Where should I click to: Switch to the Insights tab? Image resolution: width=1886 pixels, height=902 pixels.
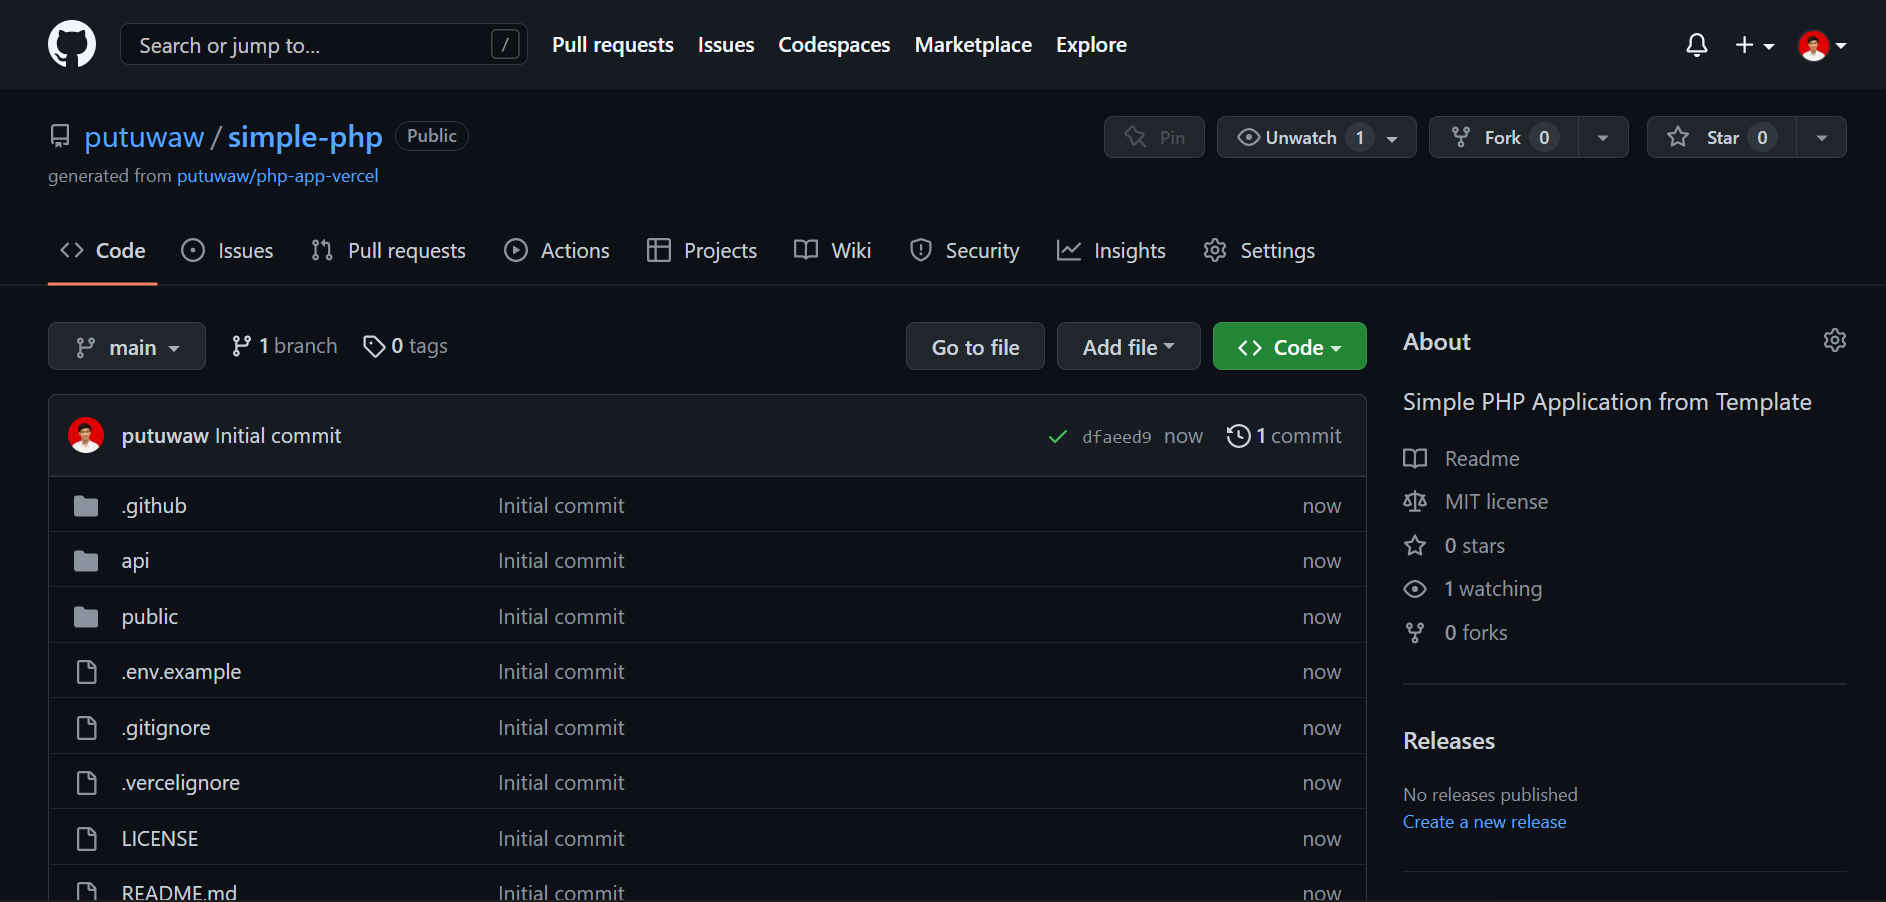point(1111,251)
